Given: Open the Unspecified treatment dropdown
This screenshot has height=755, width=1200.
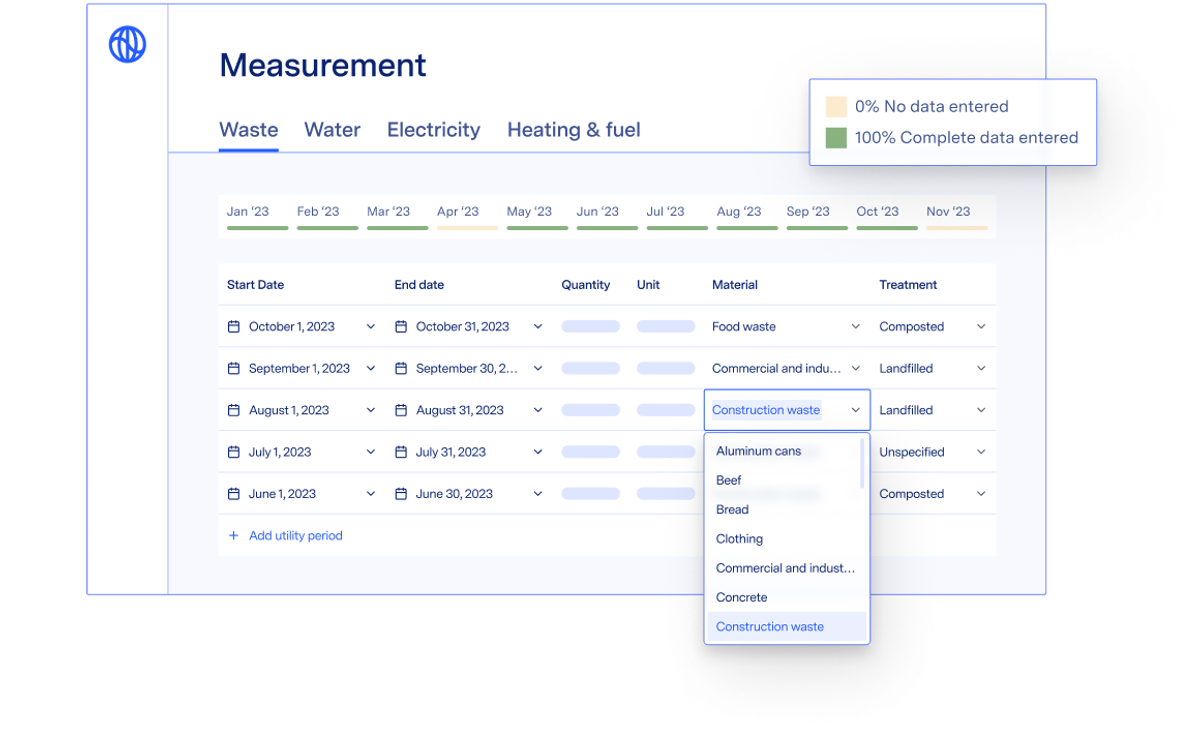Looking at the screenshot, I should tap(979, 451).
